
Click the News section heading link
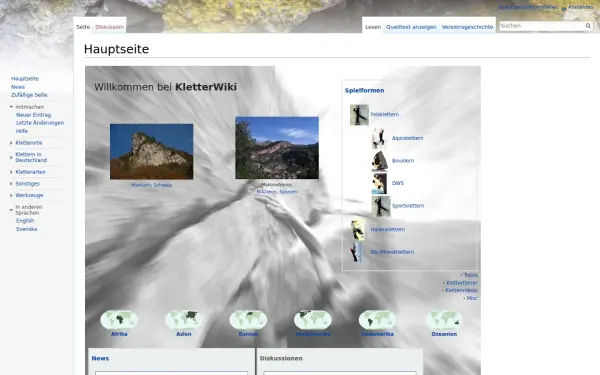pyautogui.click(x=100, y=358)
